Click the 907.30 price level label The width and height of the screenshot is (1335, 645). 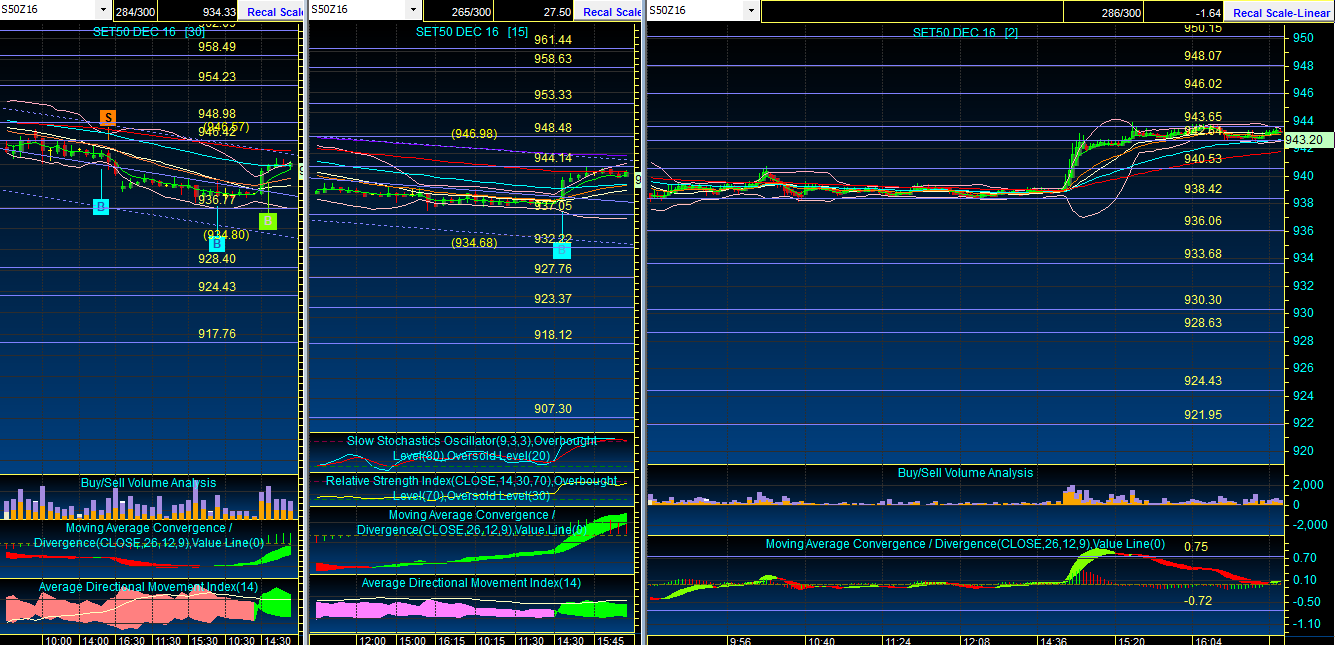coord(553,409)
